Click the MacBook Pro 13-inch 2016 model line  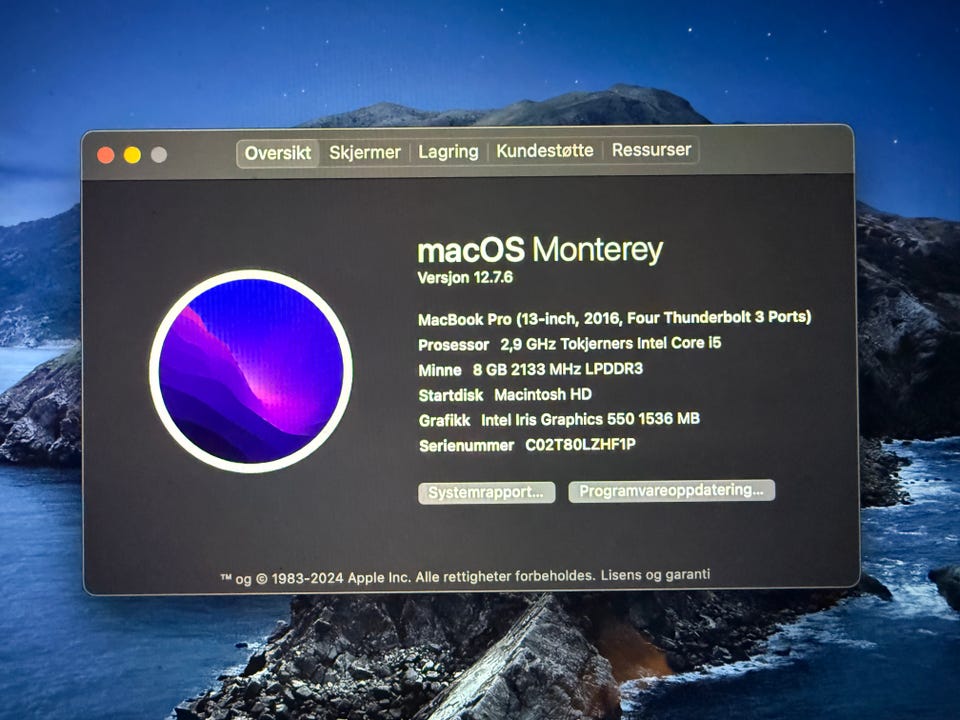click(x=615, y=318)
